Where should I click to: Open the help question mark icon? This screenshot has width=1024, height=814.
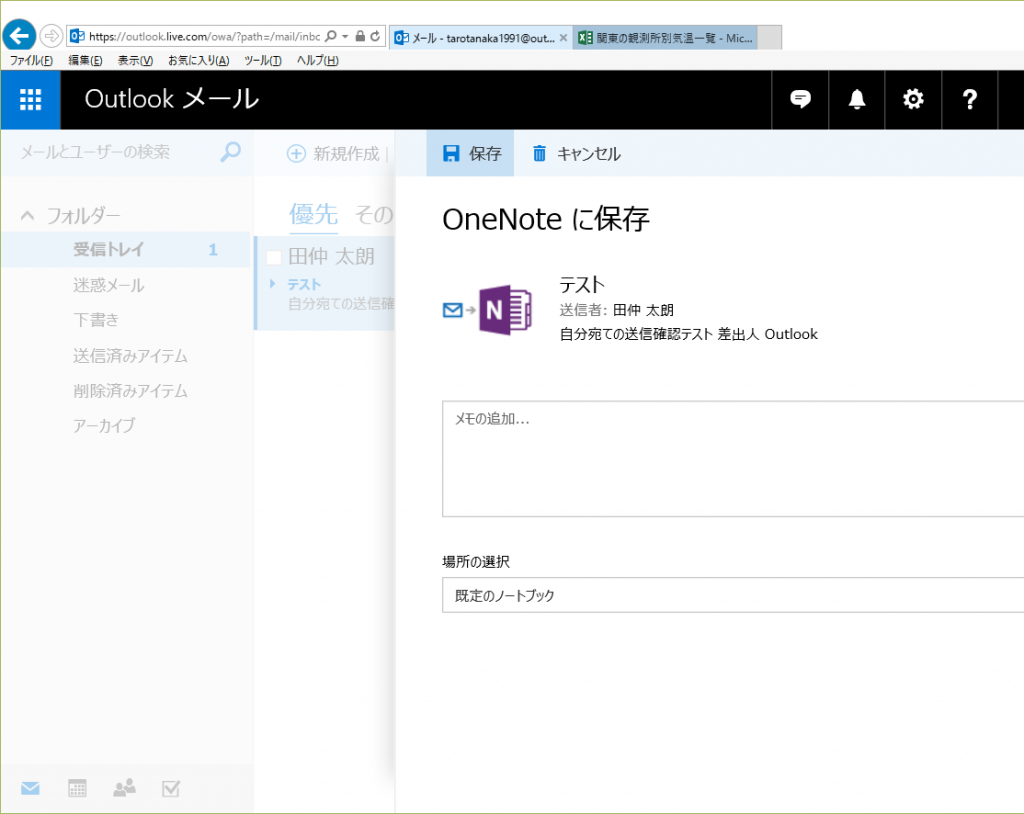coord(970,99)
